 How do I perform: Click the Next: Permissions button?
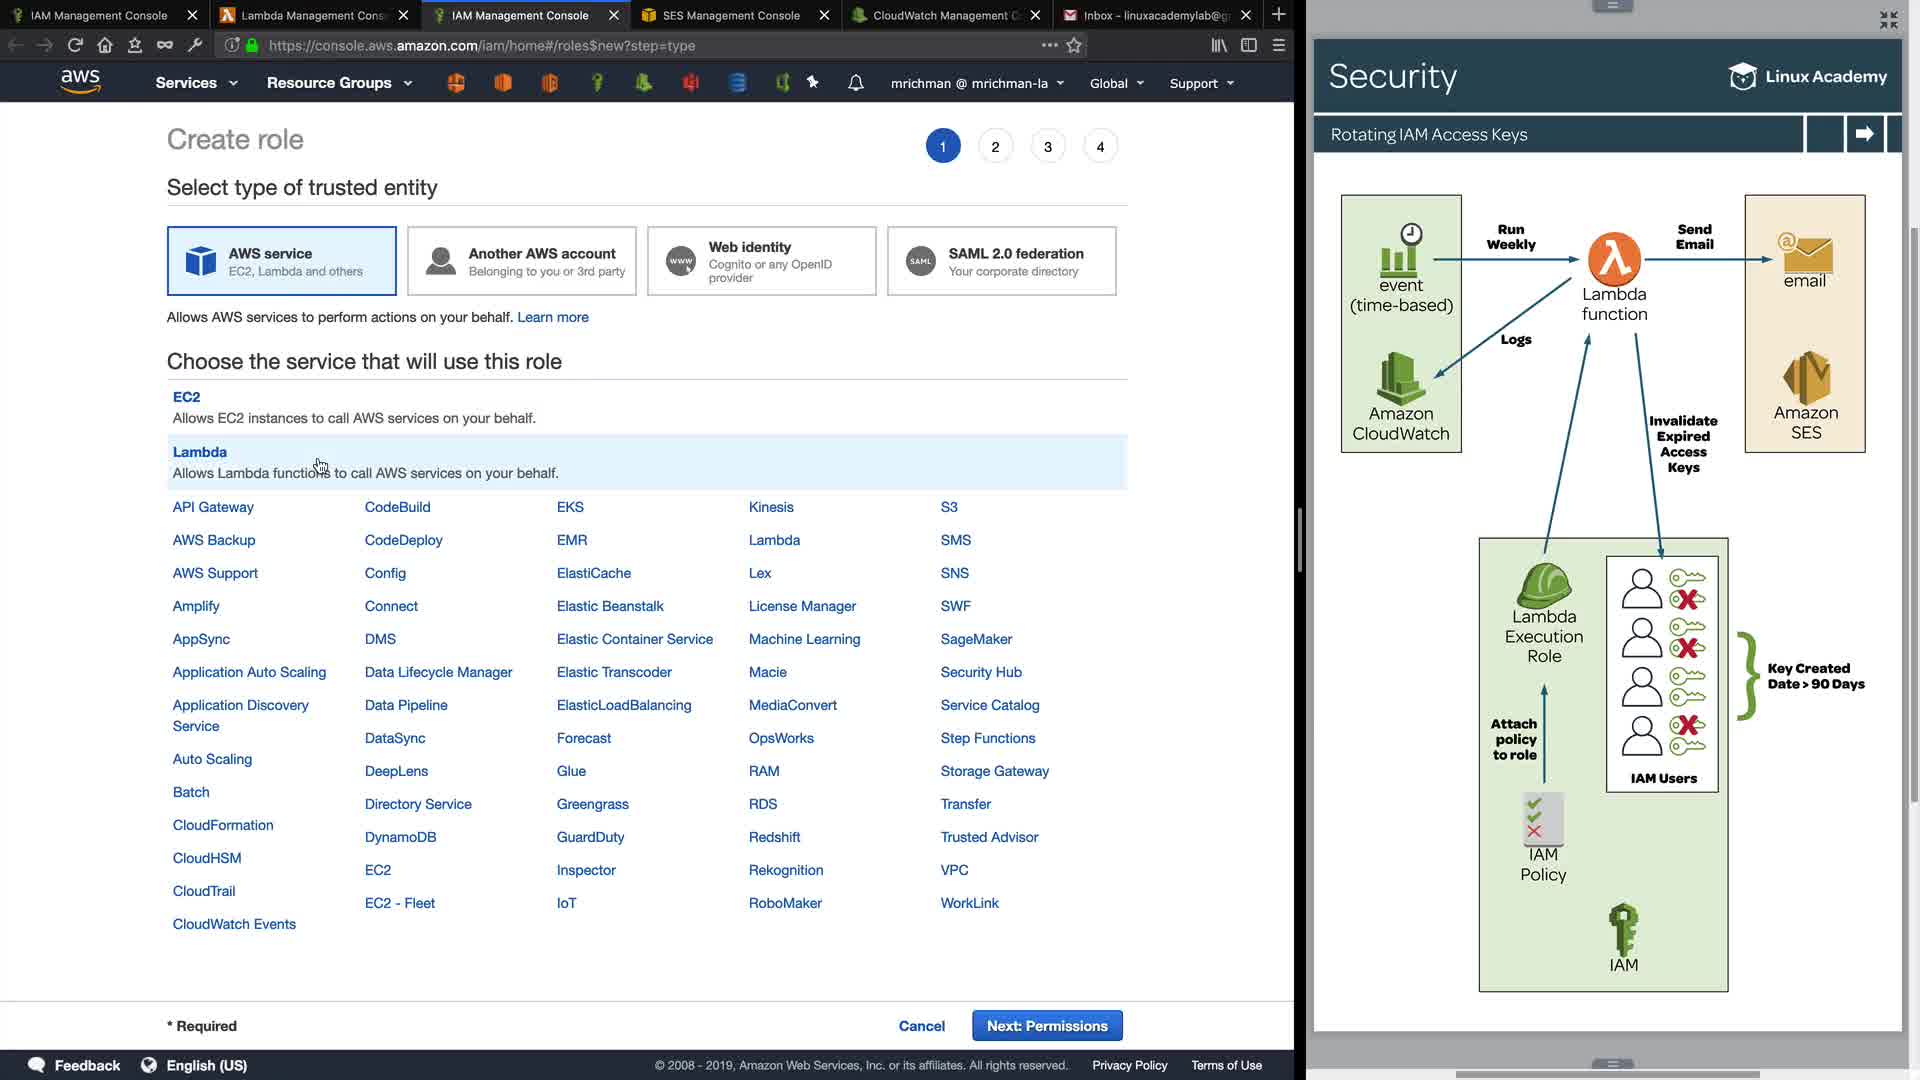1046,1026
